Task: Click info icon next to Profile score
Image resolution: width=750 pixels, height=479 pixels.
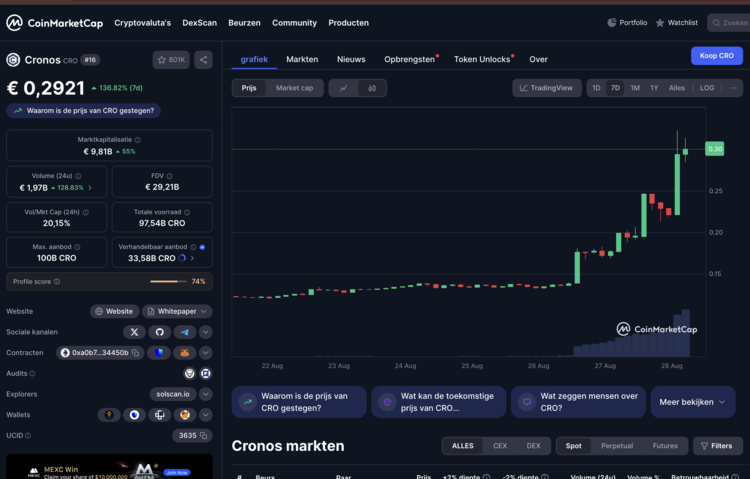Action: [x=57, y=281]
